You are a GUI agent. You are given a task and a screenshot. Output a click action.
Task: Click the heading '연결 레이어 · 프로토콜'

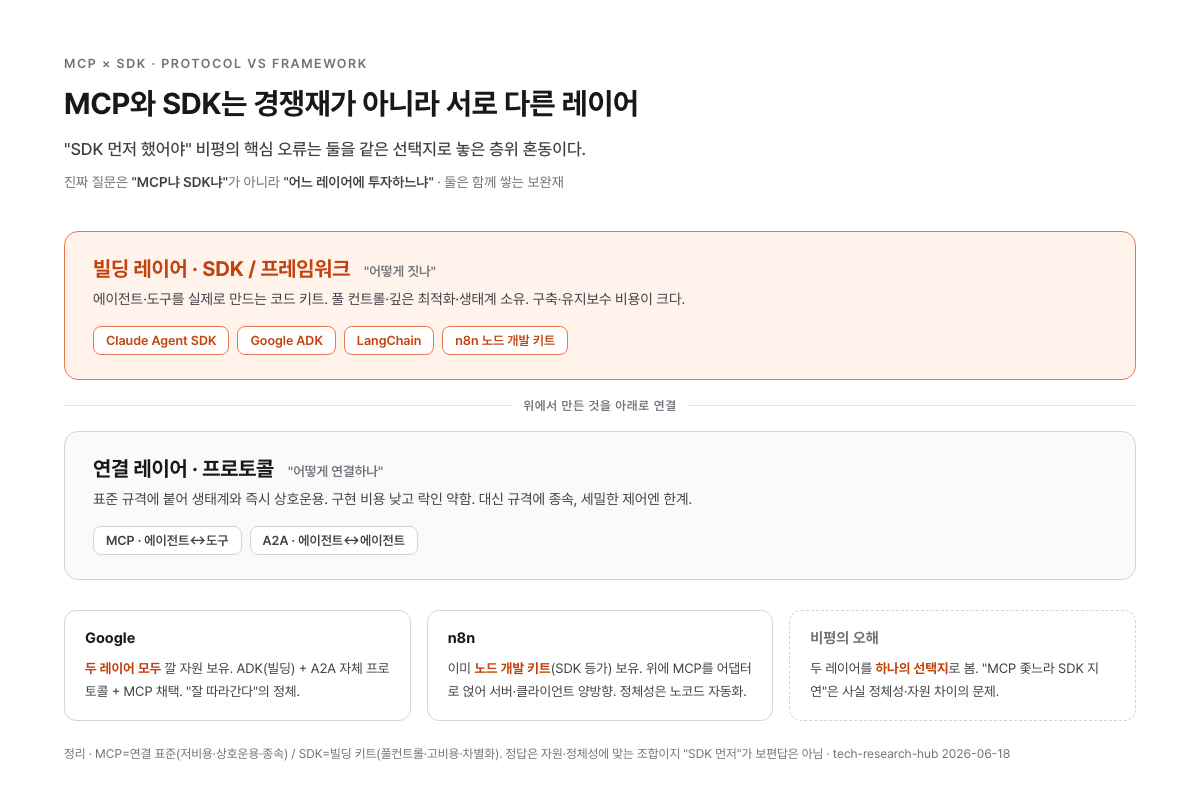point(183,468)
